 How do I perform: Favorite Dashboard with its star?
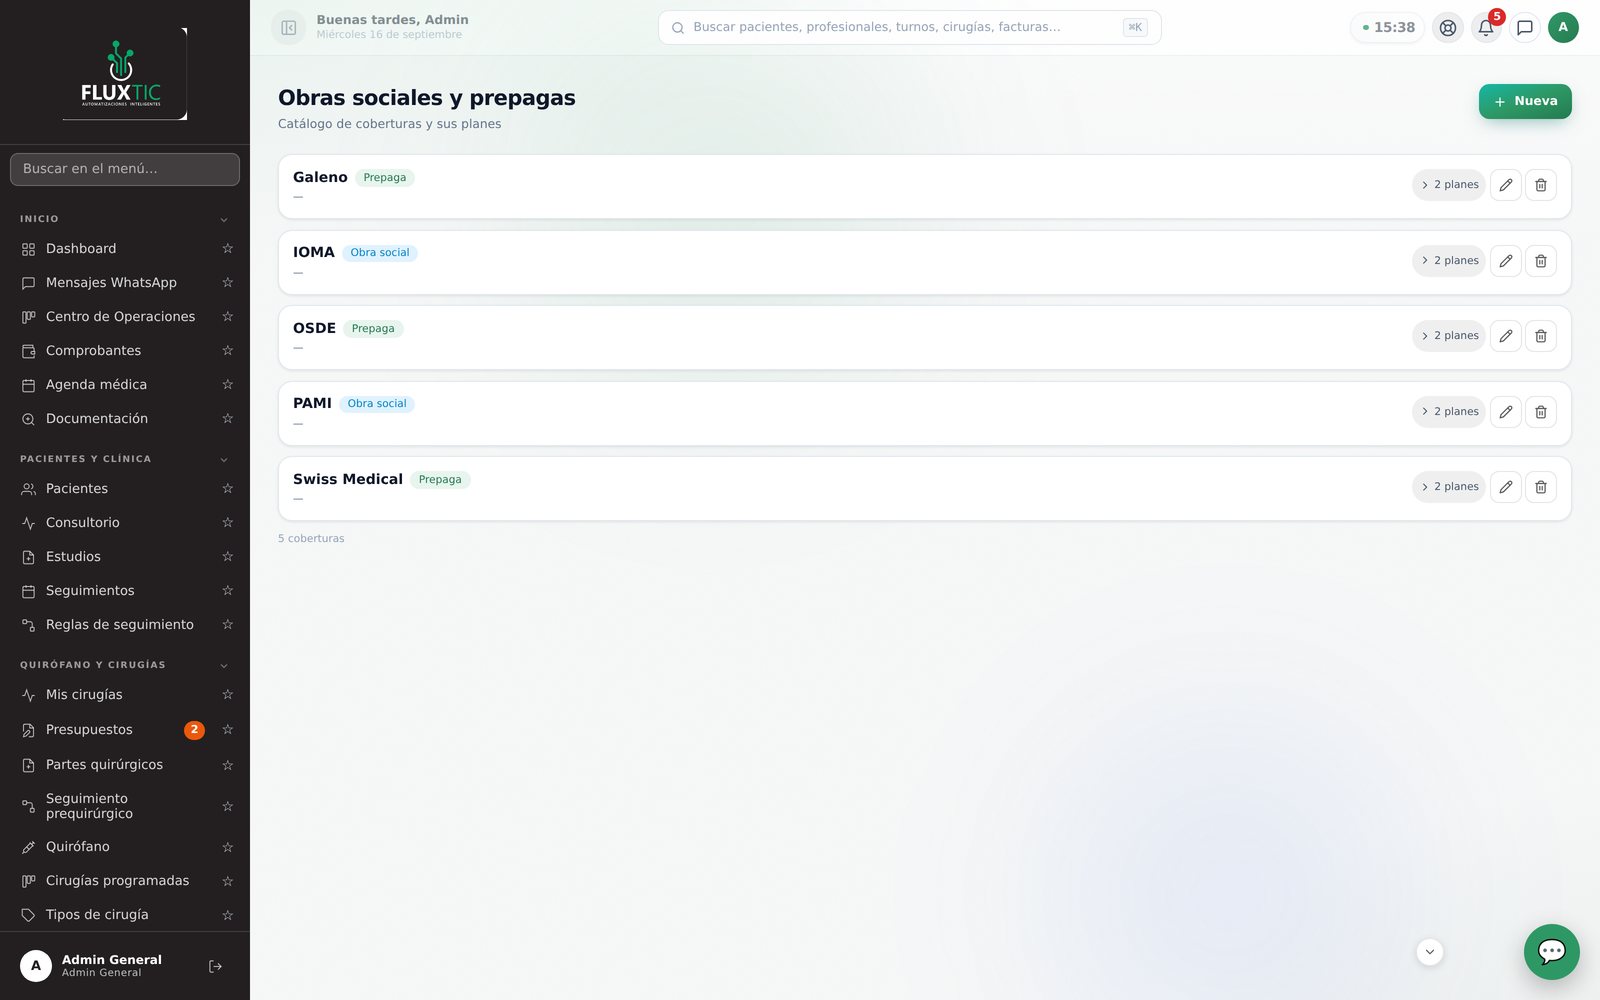(x=227, y=249)
